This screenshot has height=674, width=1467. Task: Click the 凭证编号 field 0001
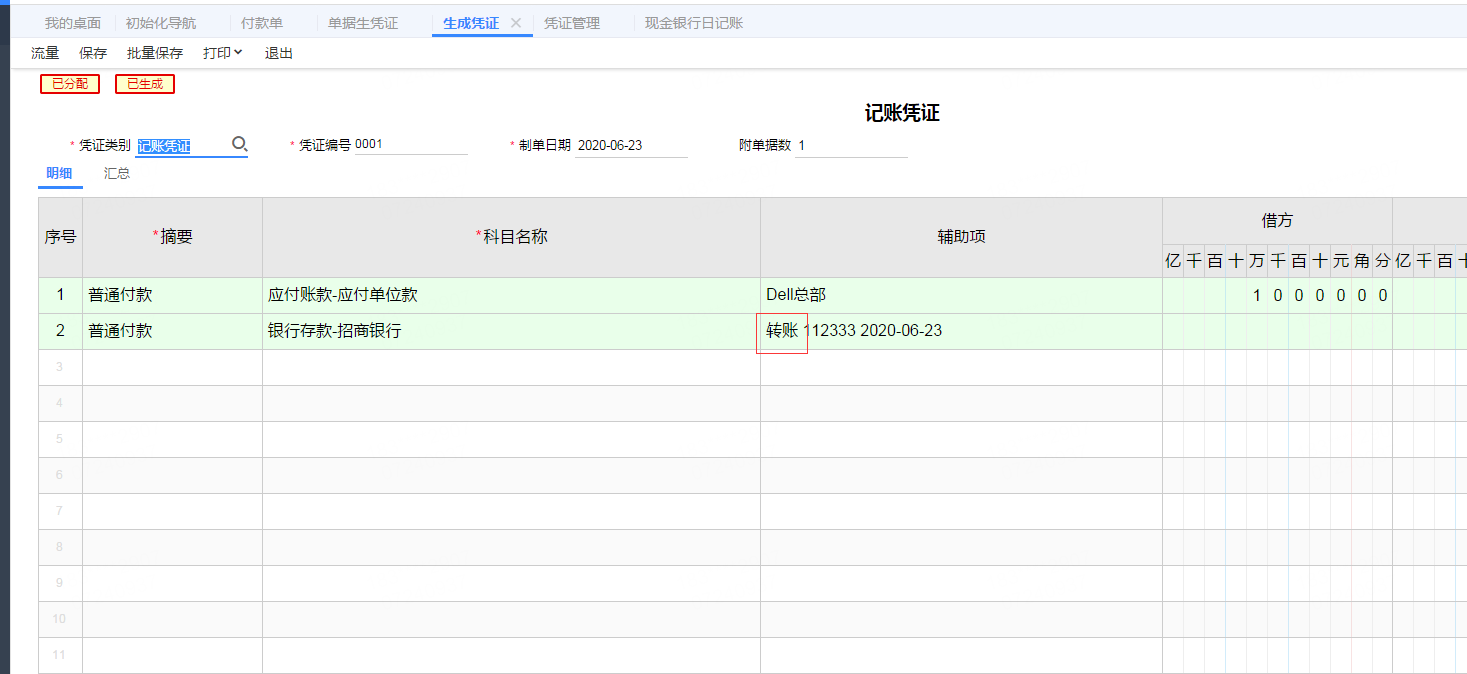(x=411, y=145)
